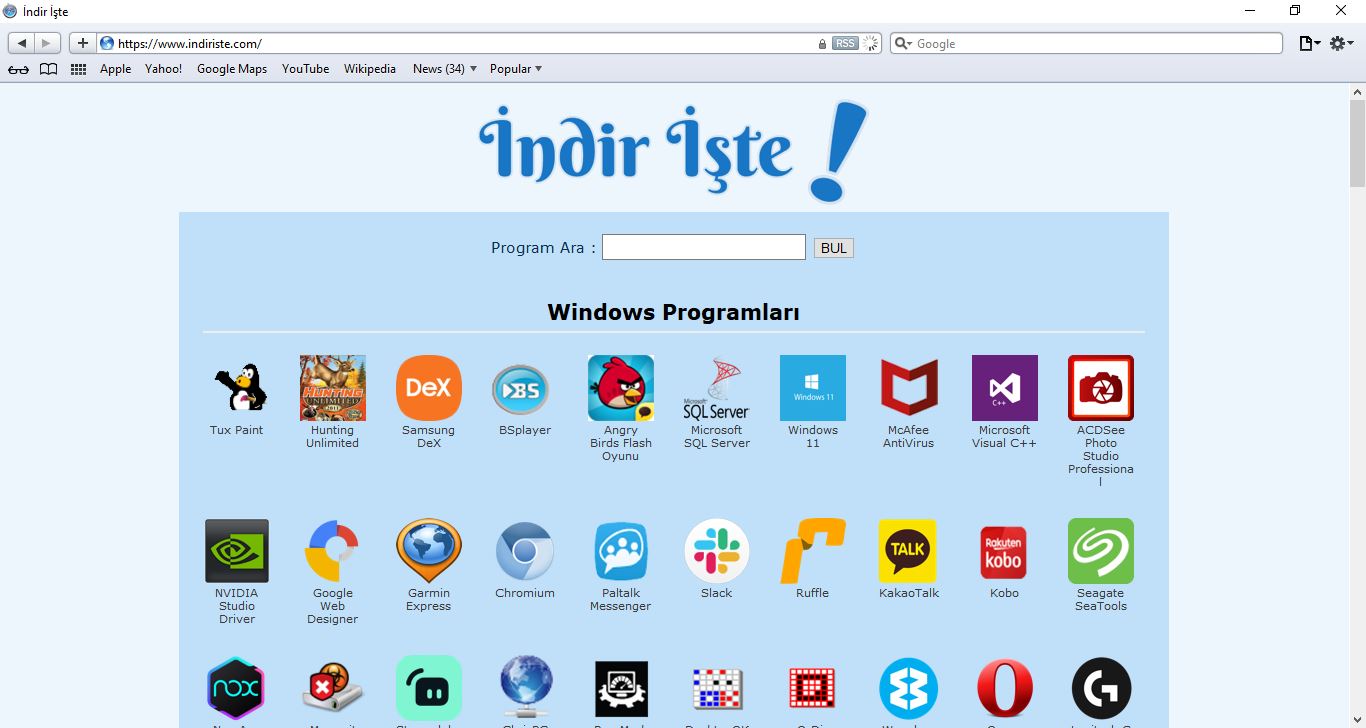The width and height of the screenshot is (1366, 728).
Task: Click the Hunting Unlimited game icon
Action: click(x=333, y=388)
